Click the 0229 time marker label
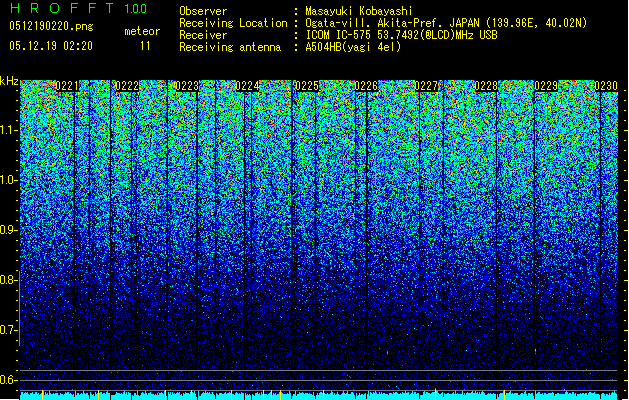Viewport: 629px width, 400px height. pyautogui.click(x=546, y=86)
